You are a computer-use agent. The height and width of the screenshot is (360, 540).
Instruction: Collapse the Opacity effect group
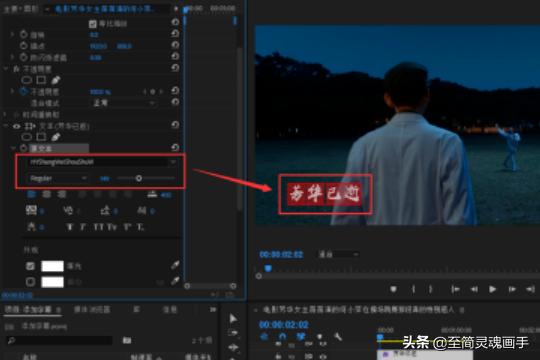point(5,69)
